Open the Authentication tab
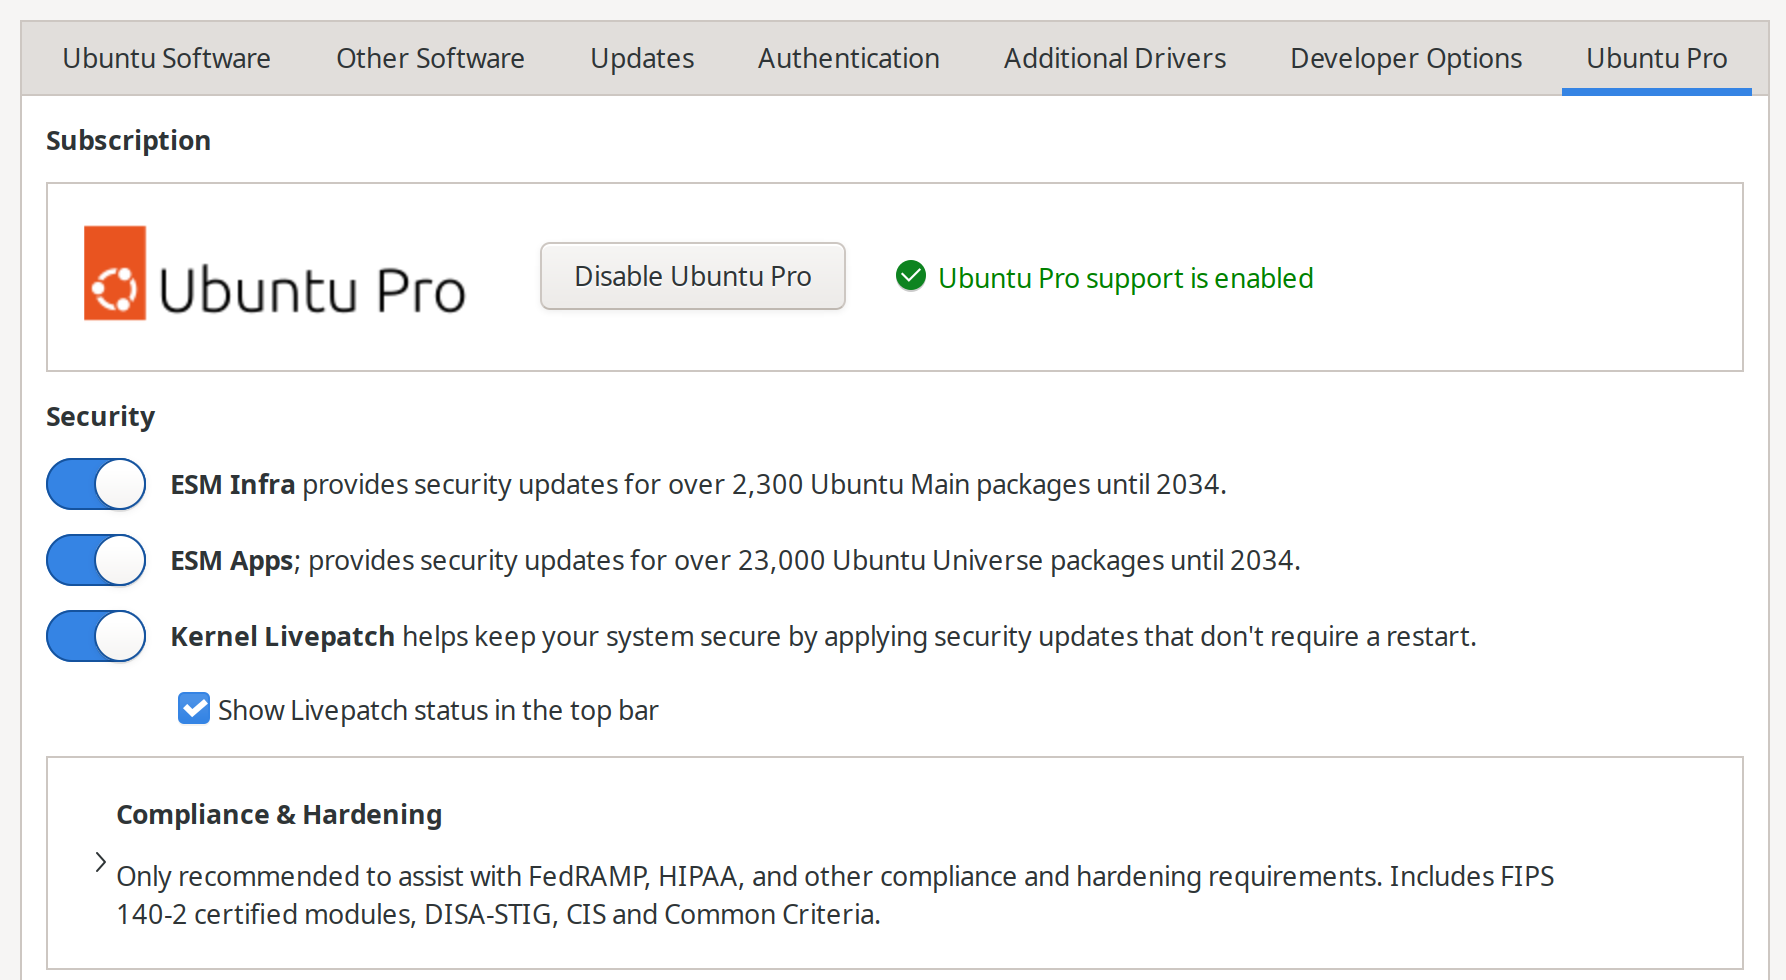 [x=849, y=58]
